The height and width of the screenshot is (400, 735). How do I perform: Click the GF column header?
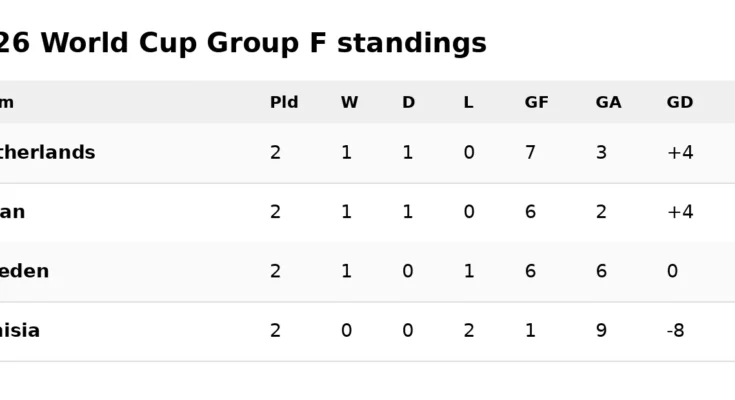point(536,102)
